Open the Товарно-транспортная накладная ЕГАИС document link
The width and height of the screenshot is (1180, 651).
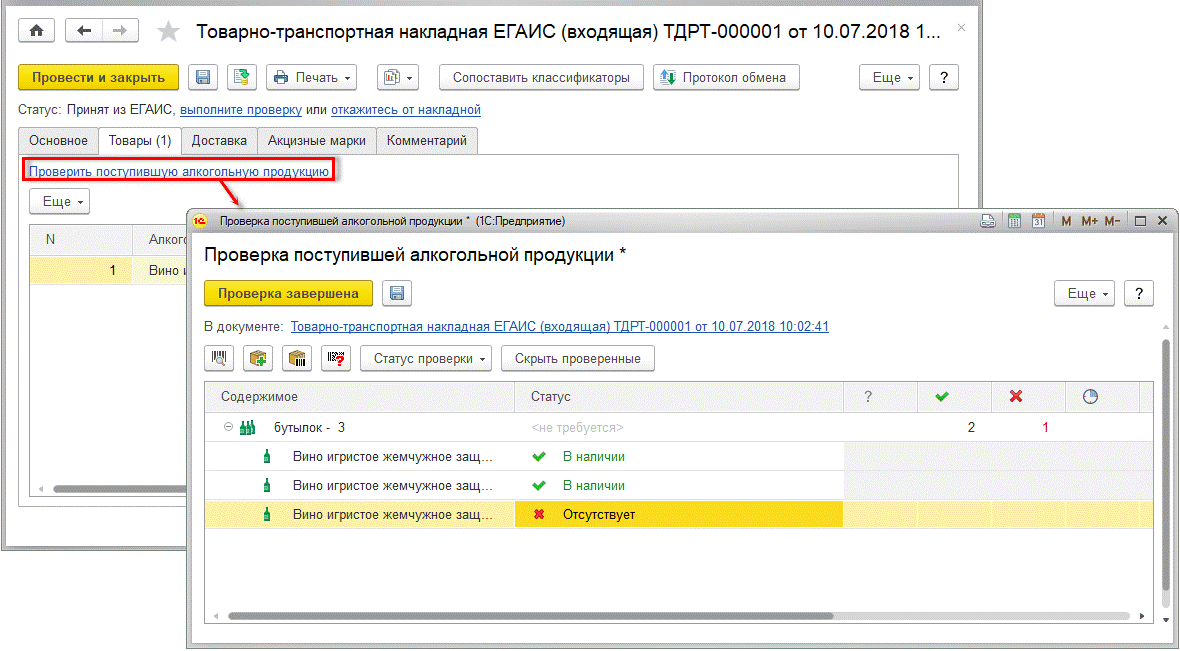coord(560,327)
